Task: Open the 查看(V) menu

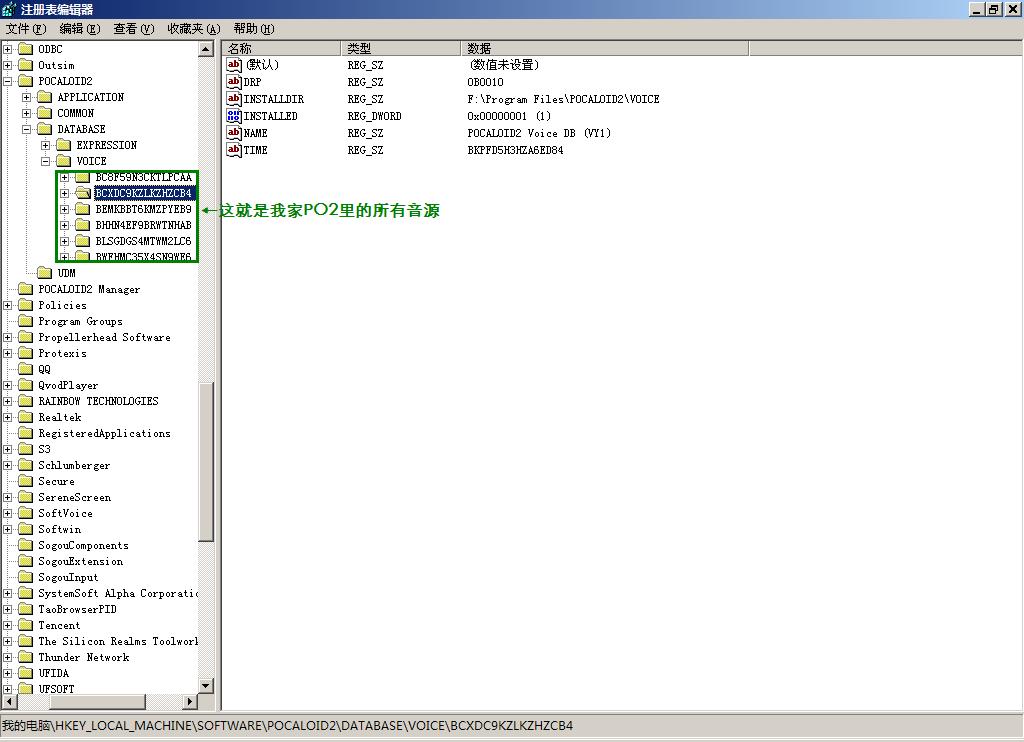Action: click(134, 29)
